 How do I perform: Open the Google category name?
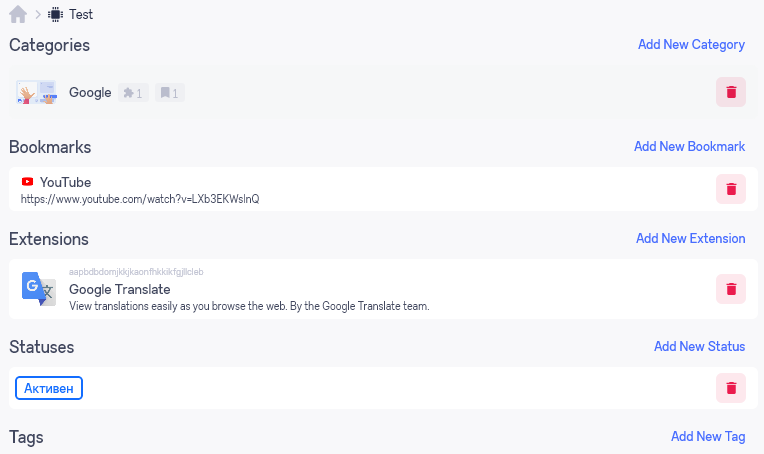tap(90, 93)
